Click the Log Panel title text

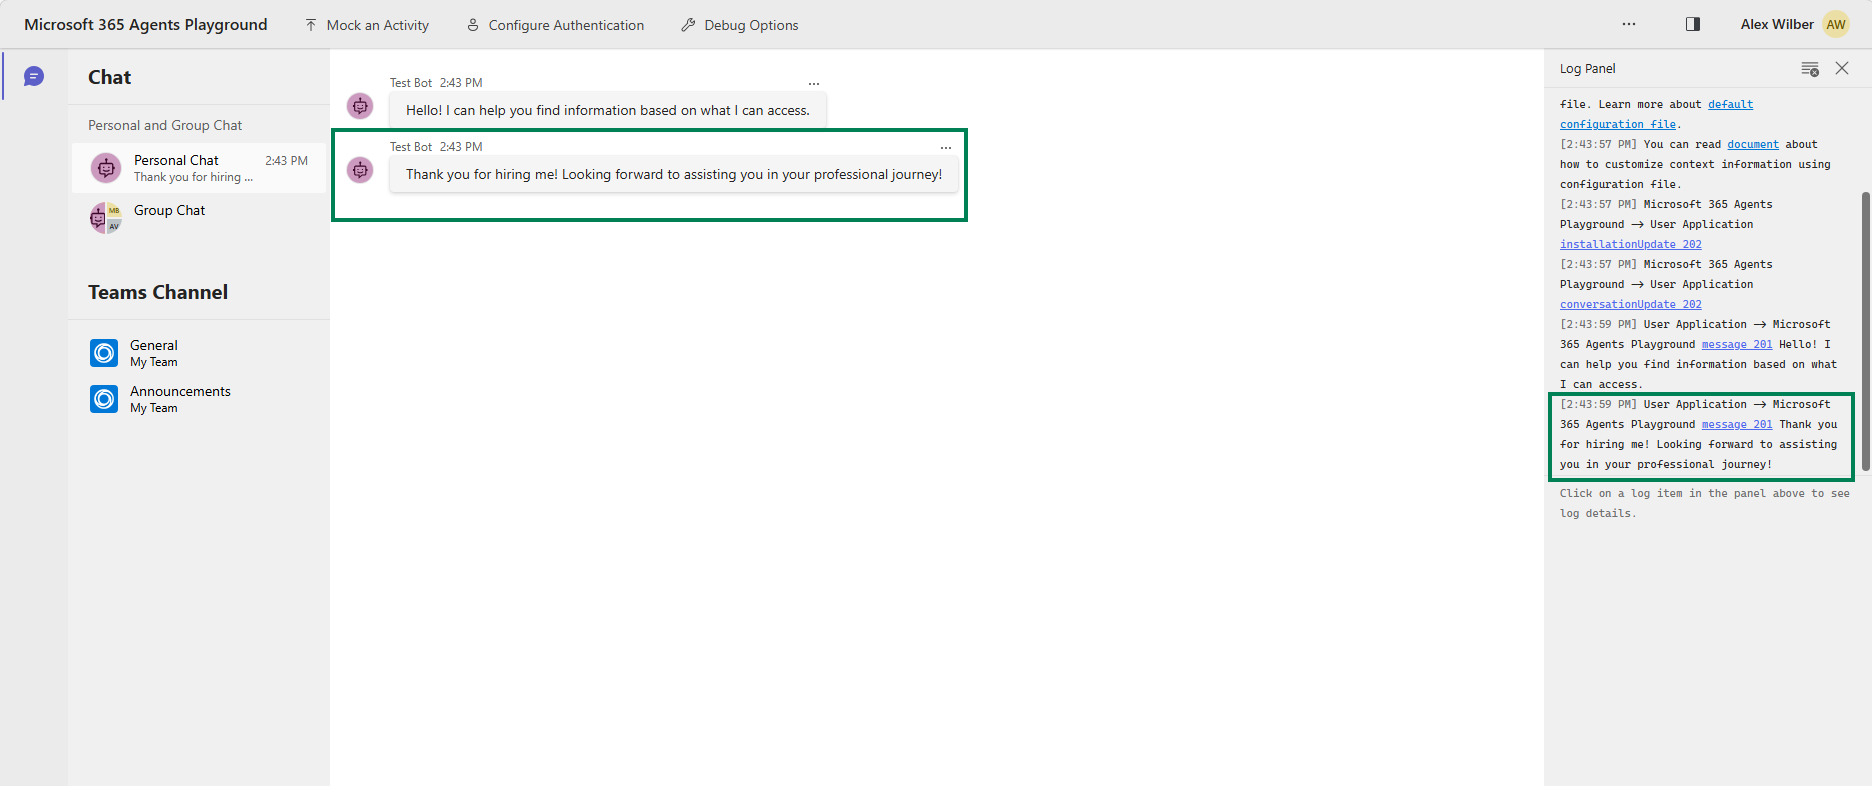coord(1588,69)
